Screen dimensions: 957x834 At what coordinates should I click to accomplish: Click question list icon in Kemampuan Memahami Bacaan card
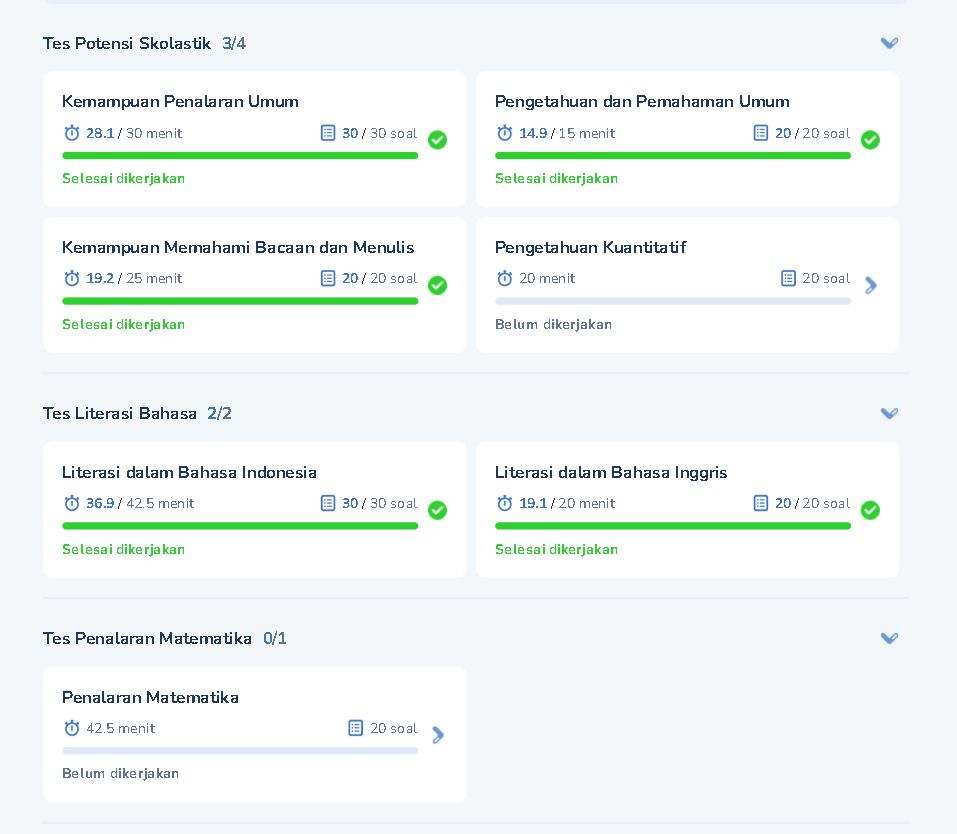(328, 278)
